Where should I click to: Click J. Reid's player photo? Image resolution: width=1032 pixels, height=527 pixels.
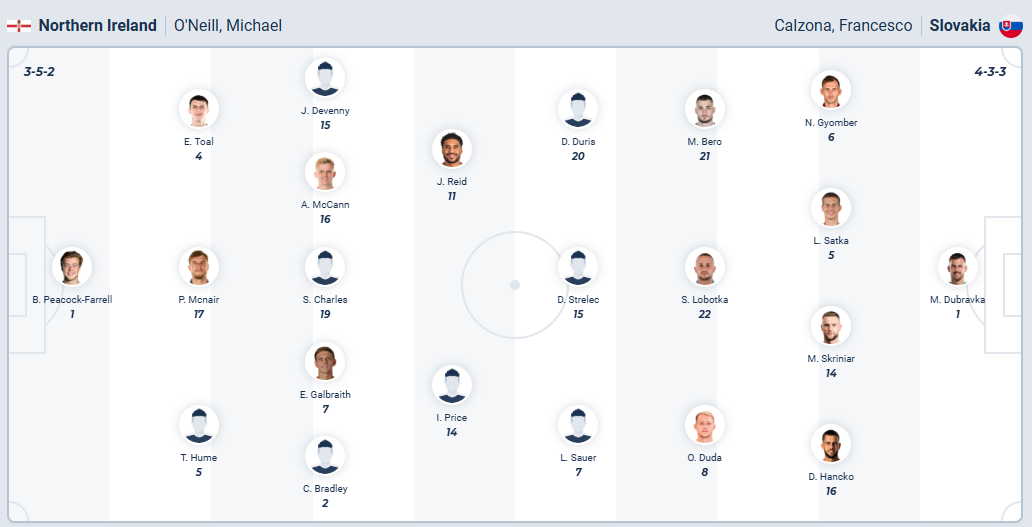coord(452,149)
